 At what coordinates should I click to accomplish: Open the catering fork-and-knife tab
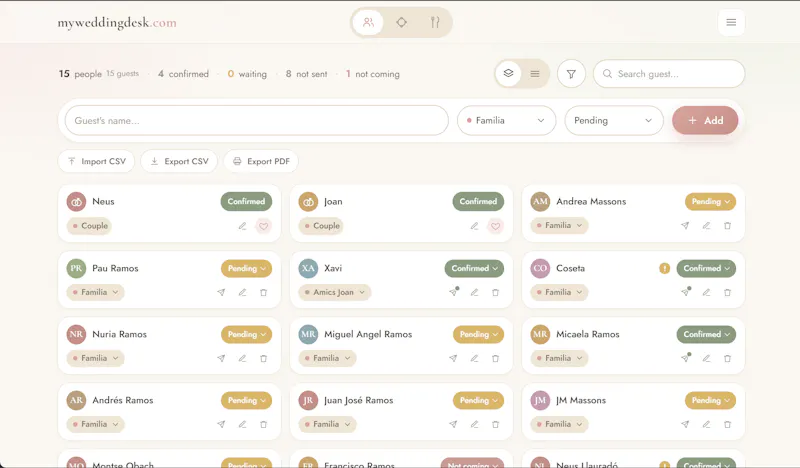point(435,22)
